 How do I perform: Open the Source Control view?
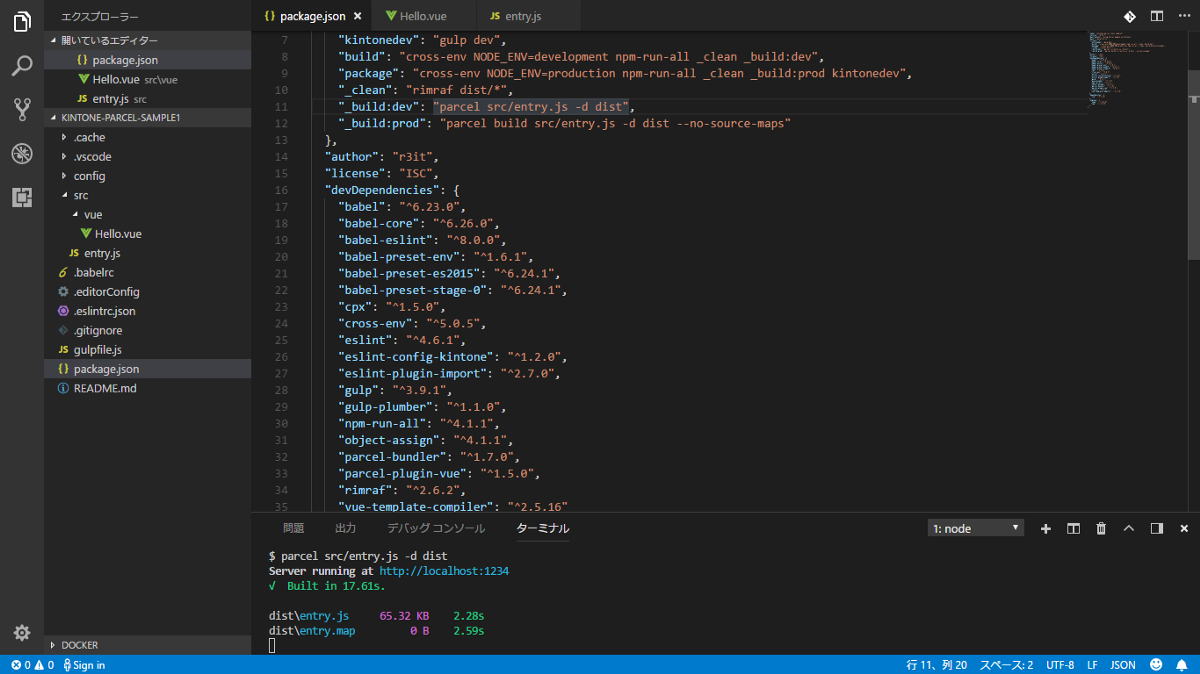22,109
